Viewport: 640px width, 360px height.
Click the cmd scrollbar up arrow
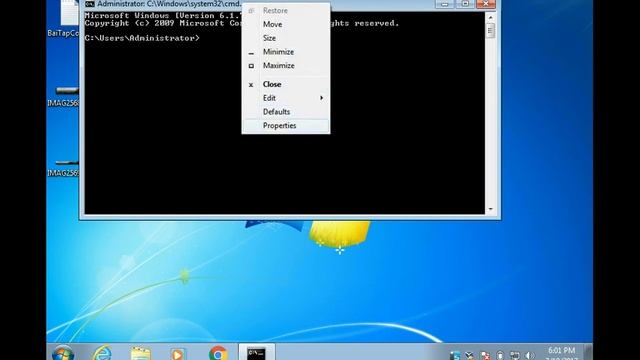pyautogui.click(x=491, y=18)
